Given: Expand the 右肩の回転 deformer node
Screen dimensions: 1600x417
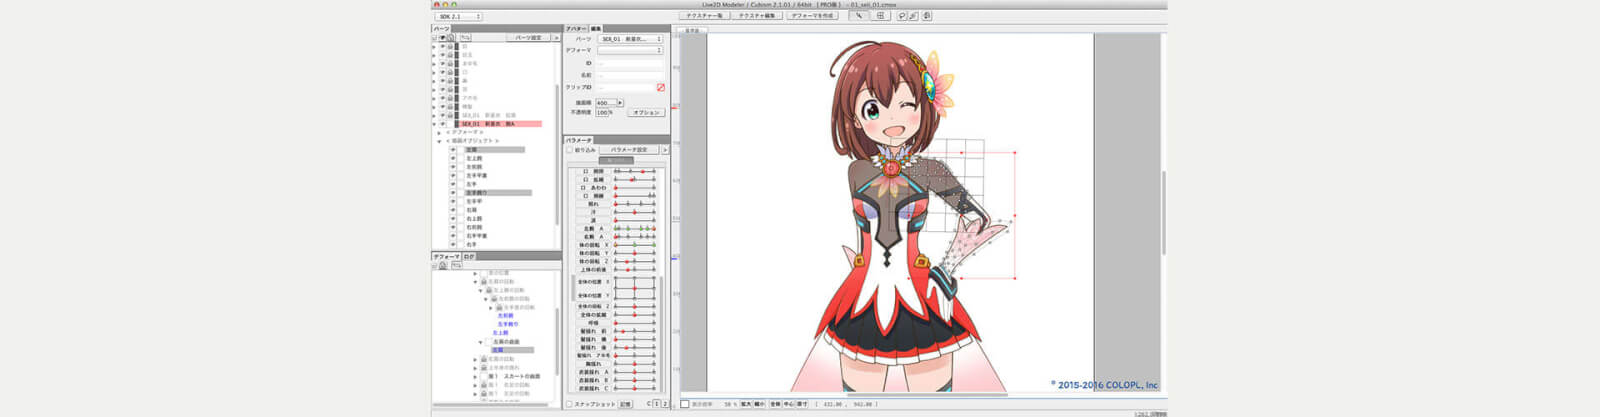Looking at the screenshot, I should pyautogui.click(x=476, y=359).
